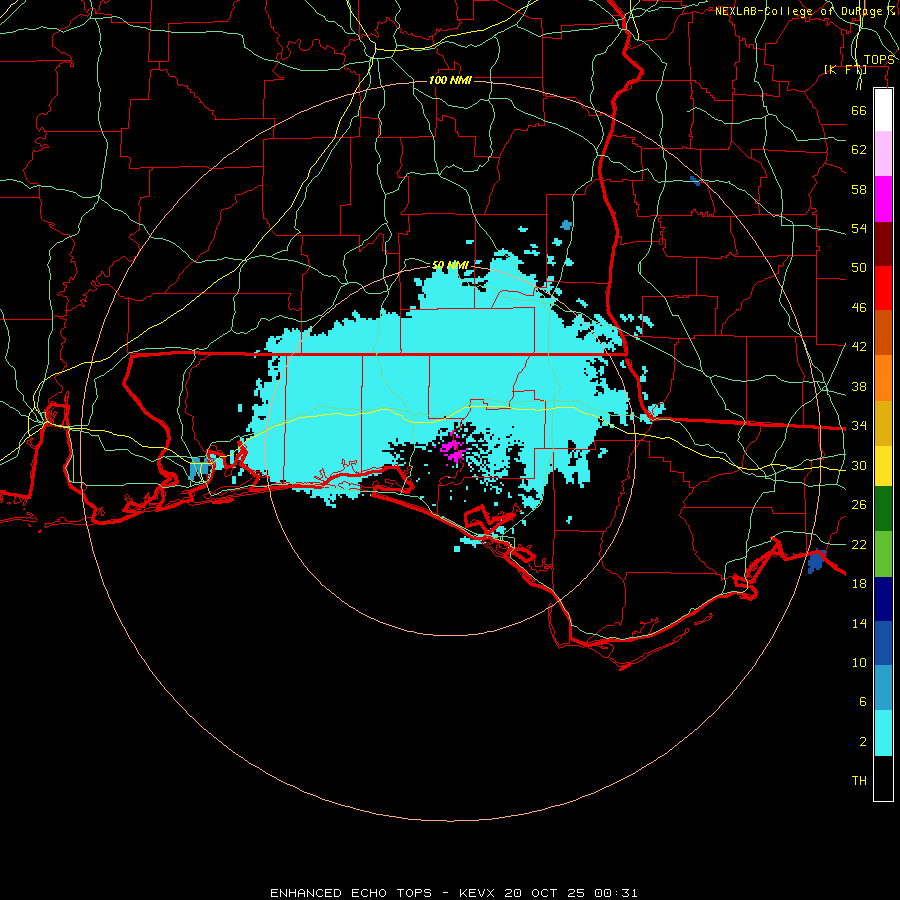Click the 'K FT' units label
The image size is (900, 900).
coord(845,70)
